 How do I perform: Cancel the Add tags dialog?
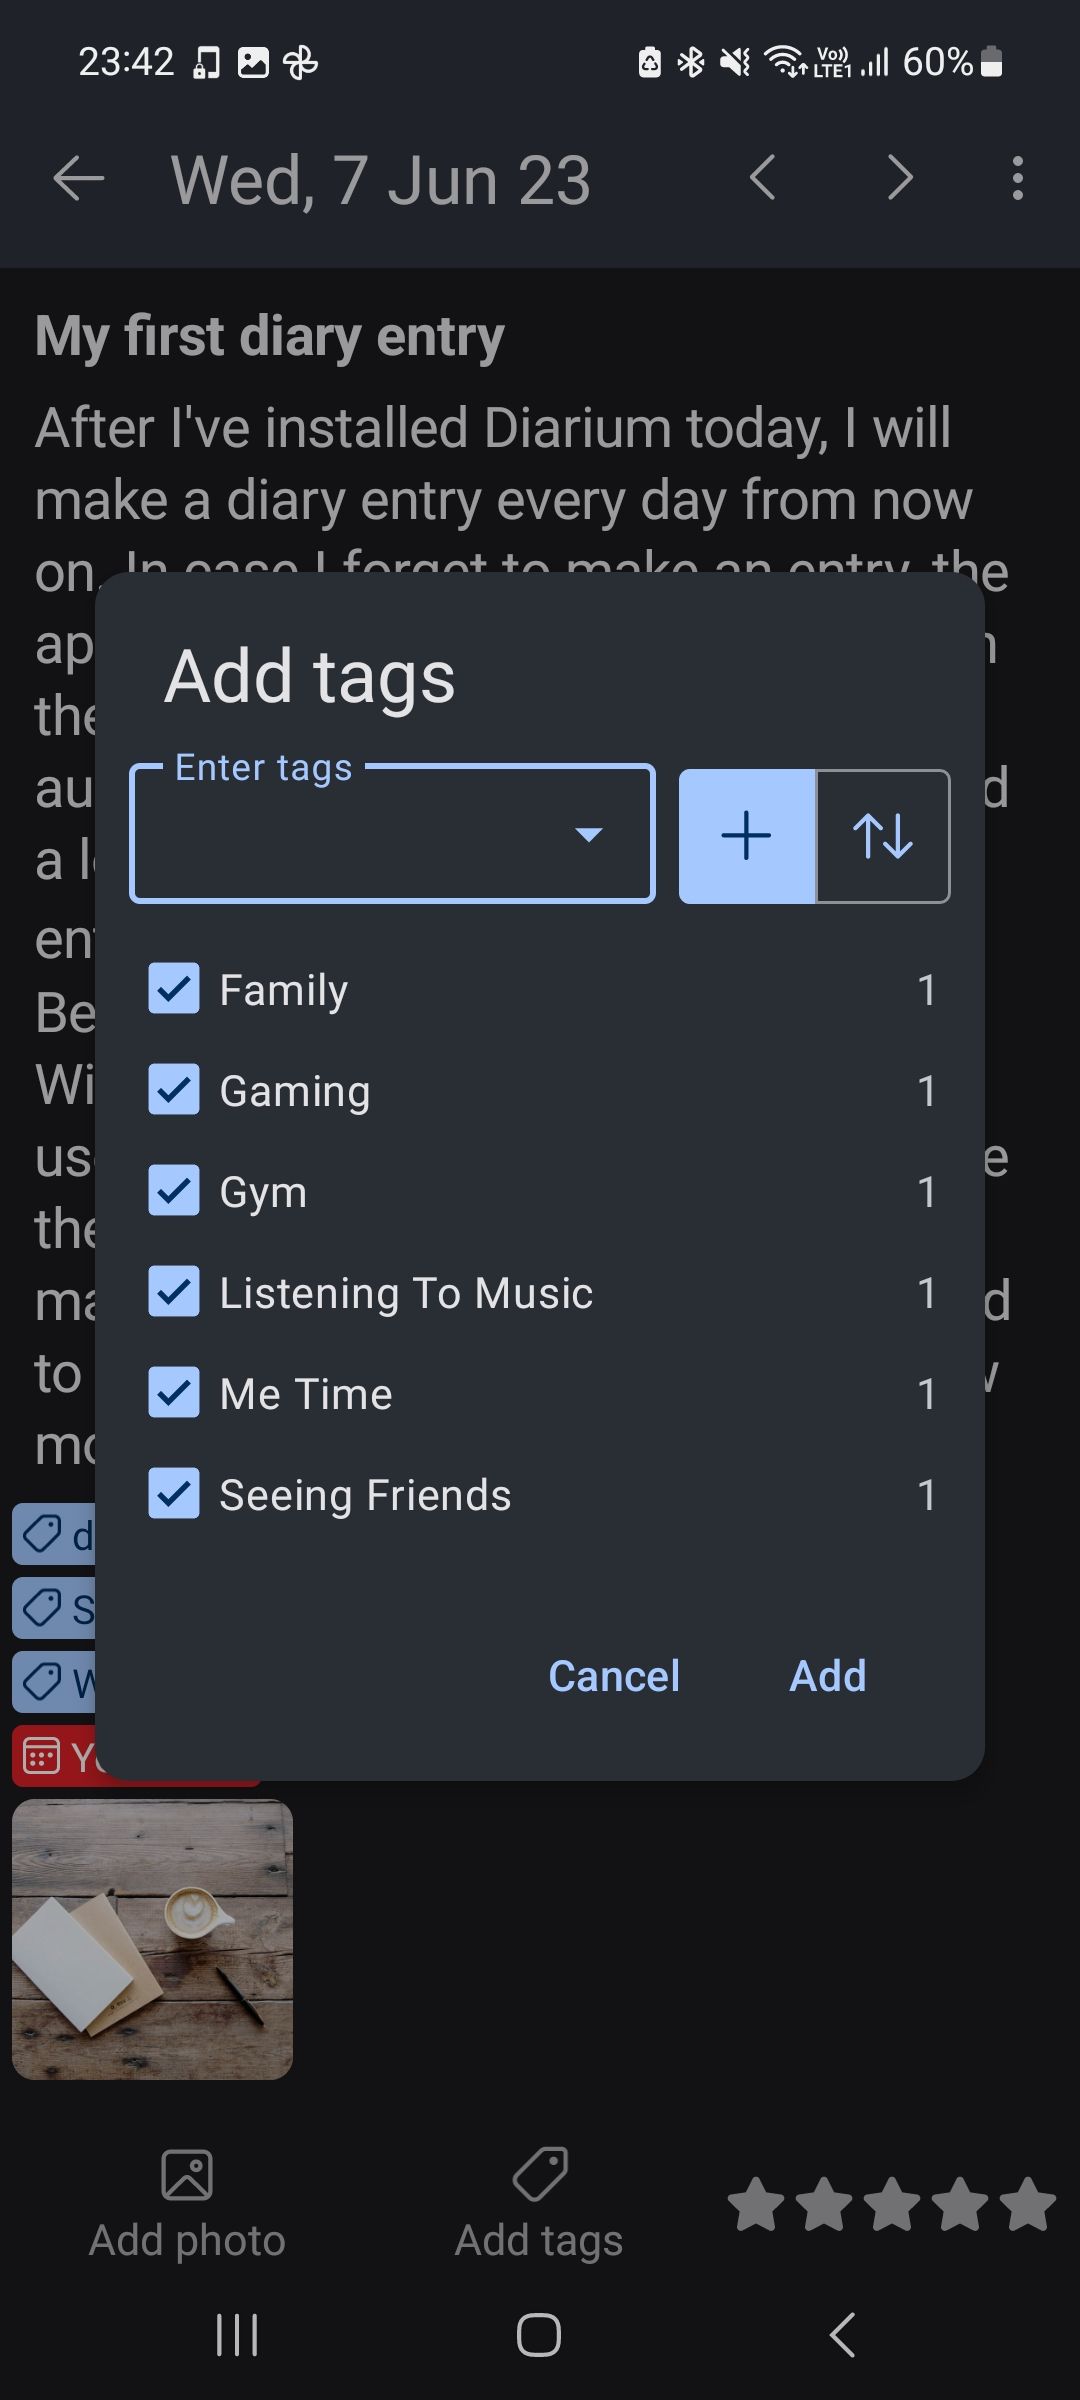click(614, 1676)
